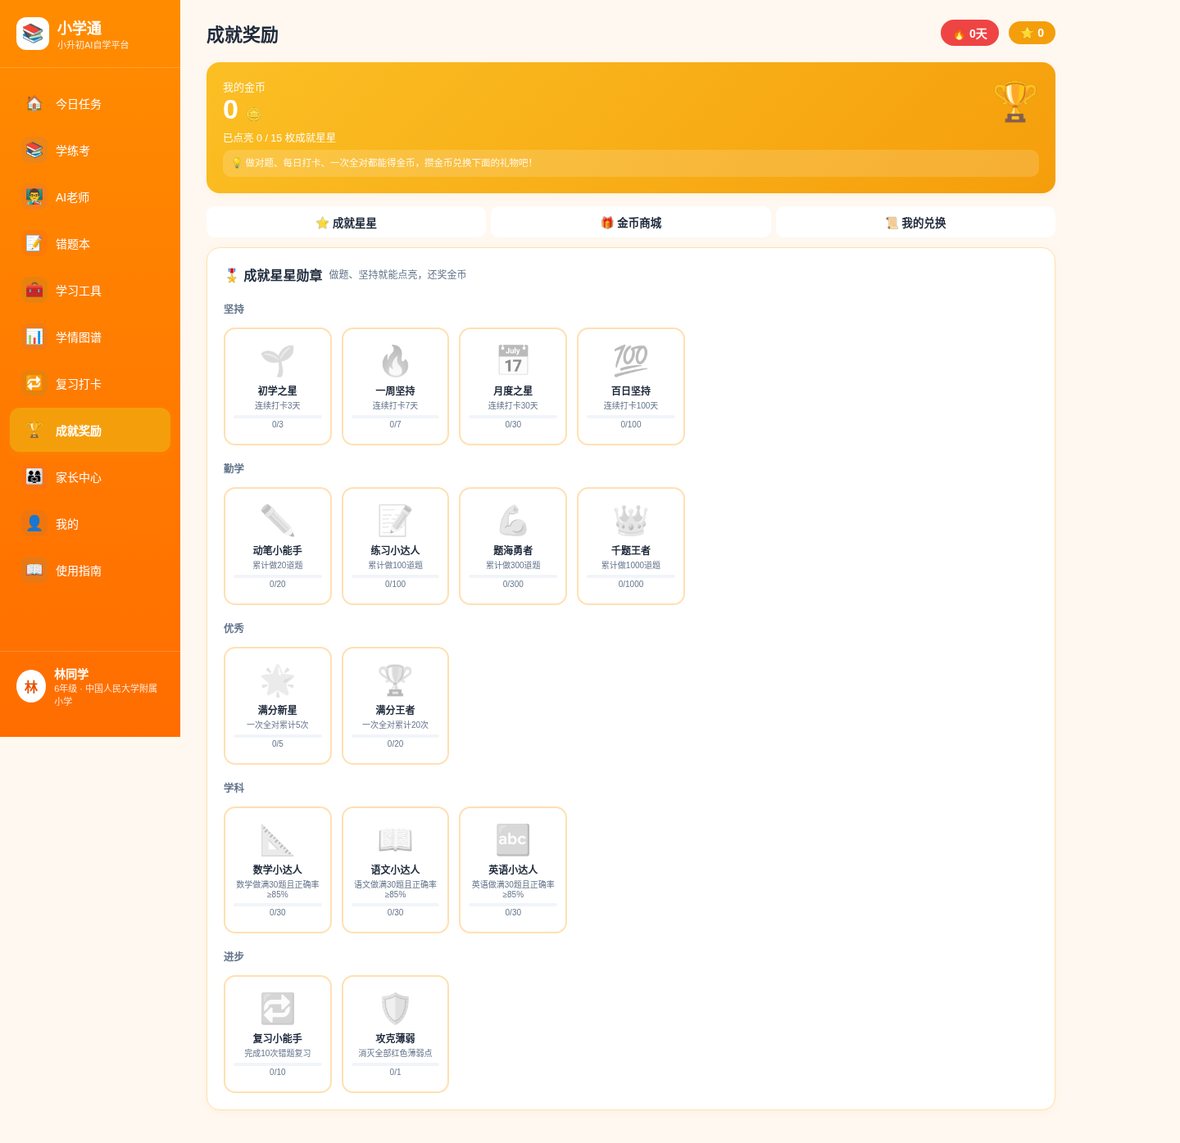Click the 学情图谱 bar chart icon
This screenshot has width=1180, height=1143.
(34, 337)
